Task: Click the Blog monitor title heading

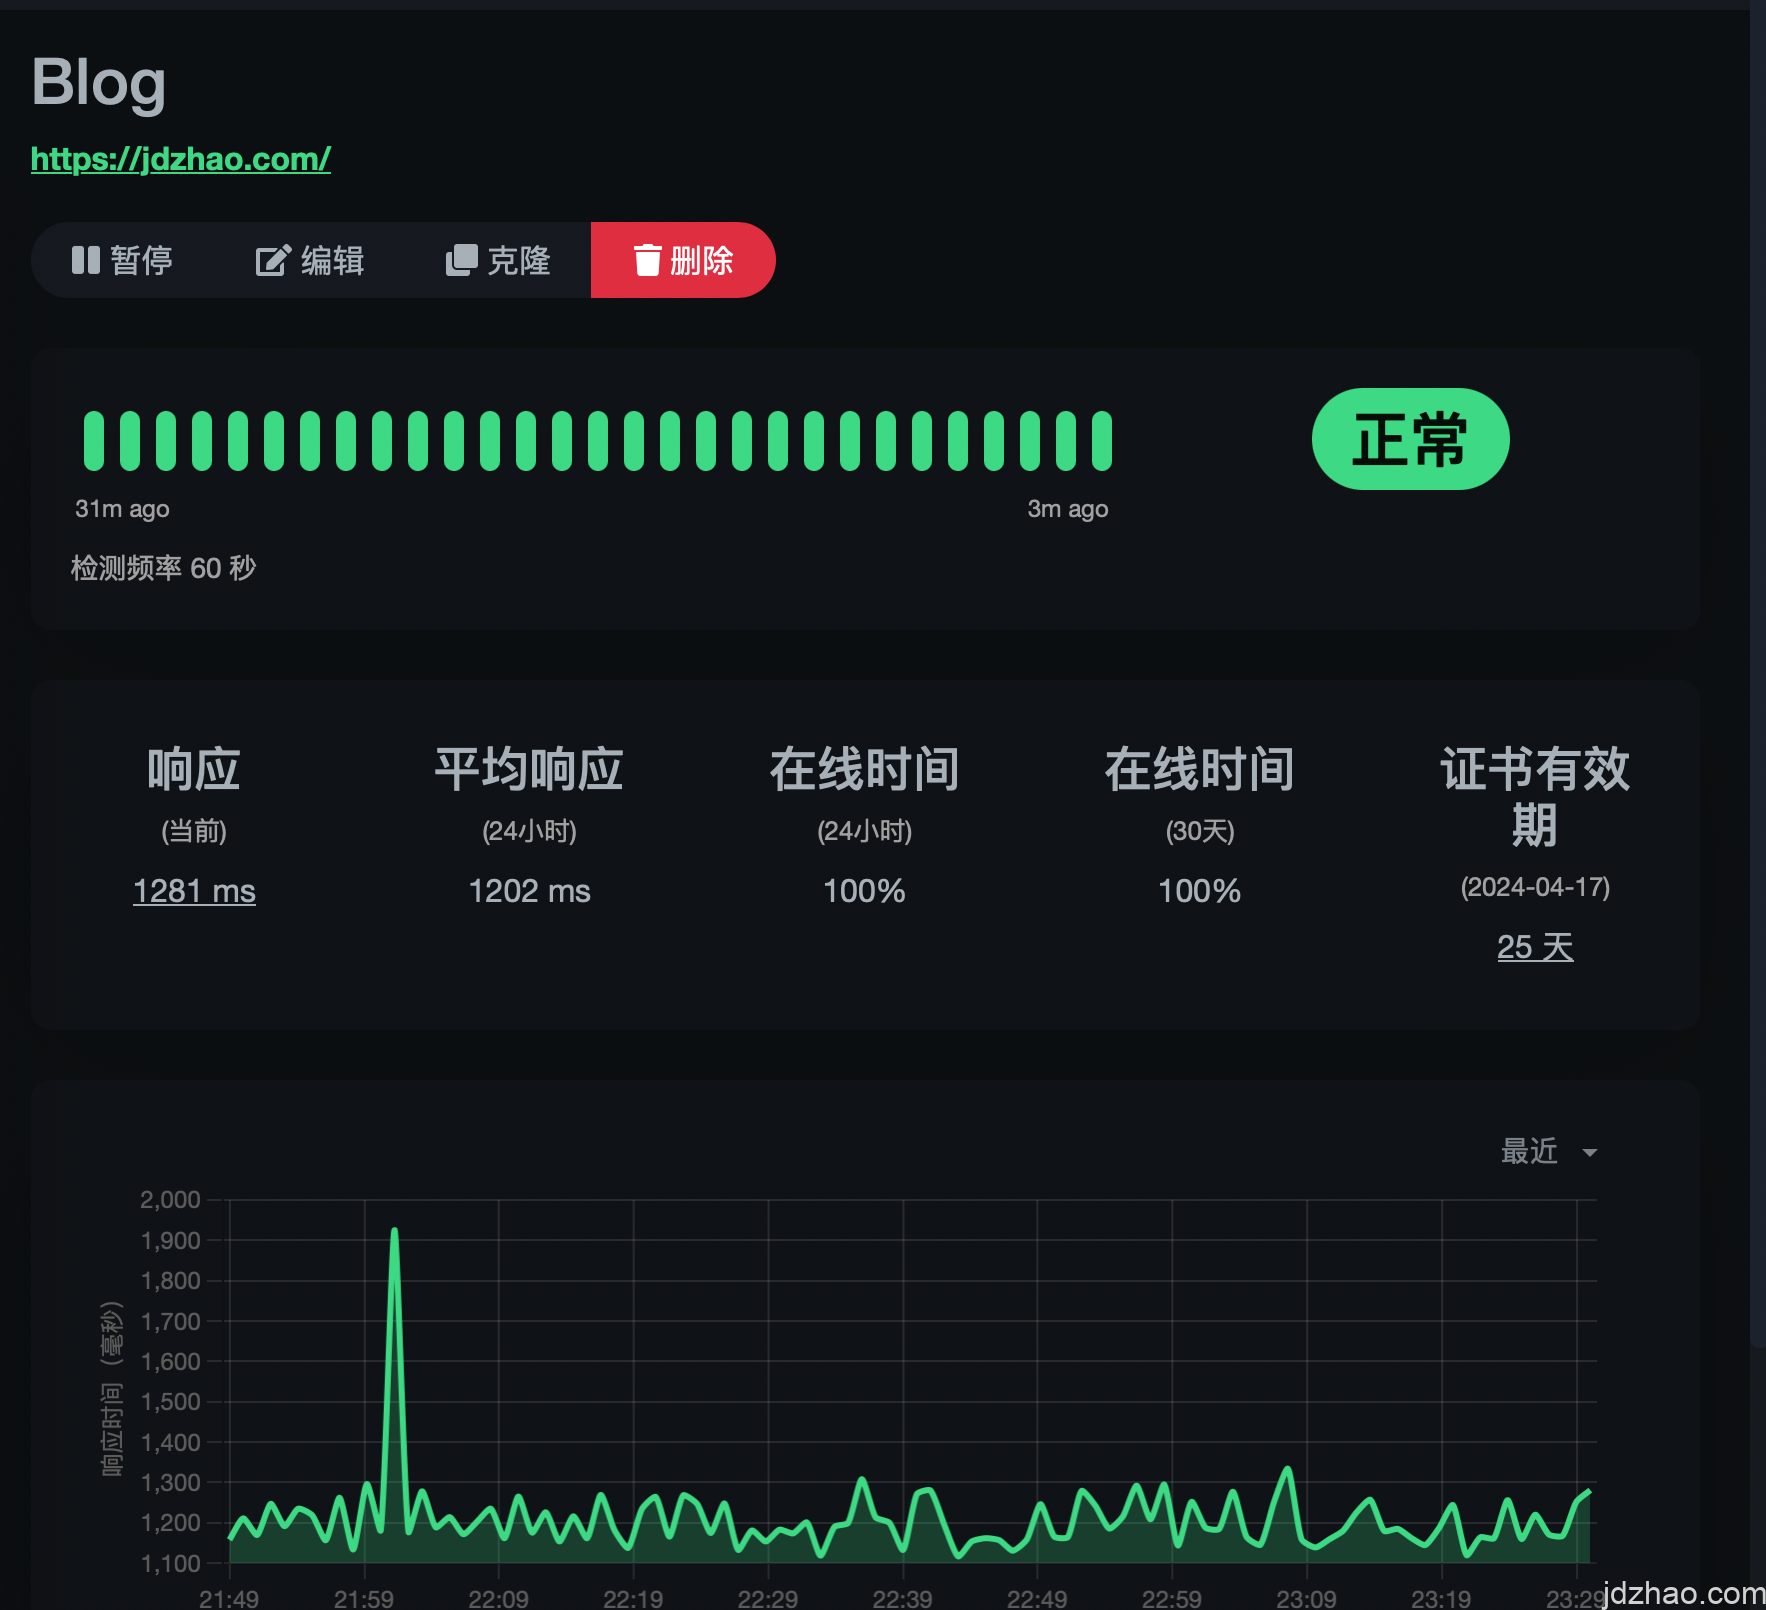Action: pos(98,82)
